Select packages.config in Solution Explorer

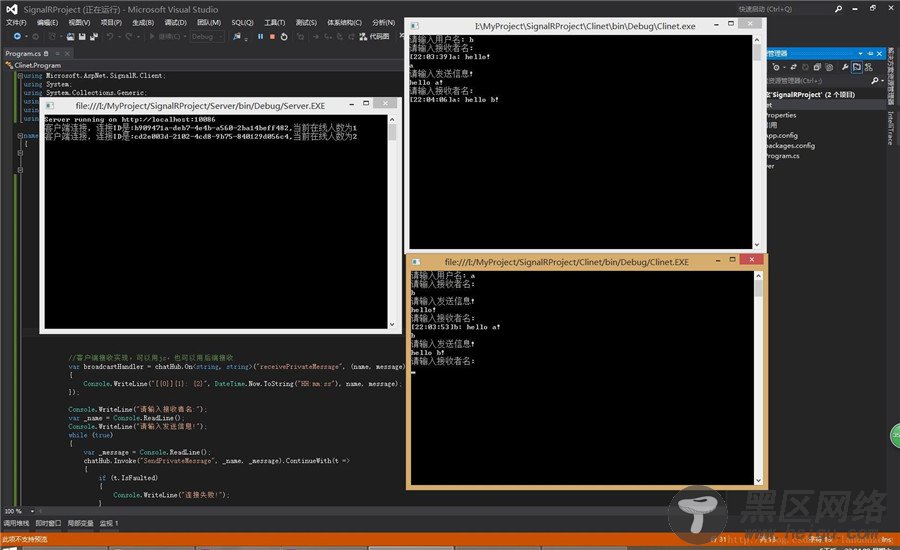(791, 146)
